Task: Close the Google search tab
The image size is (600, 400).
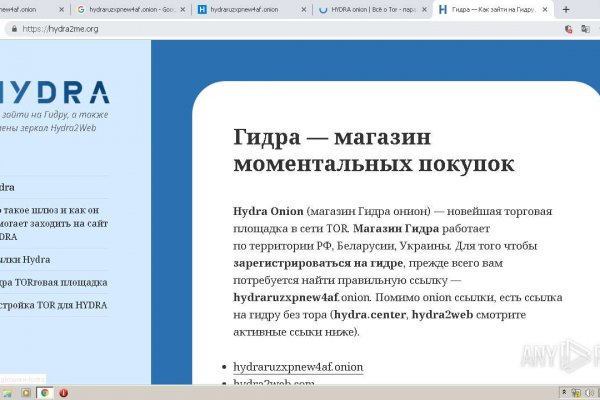Action: click(x=182, y=10)
